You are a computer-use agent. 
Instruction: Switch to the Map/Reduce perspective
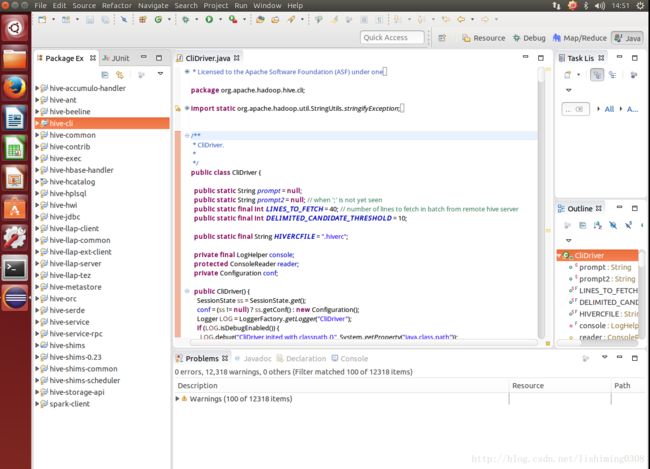click(579, 38)
